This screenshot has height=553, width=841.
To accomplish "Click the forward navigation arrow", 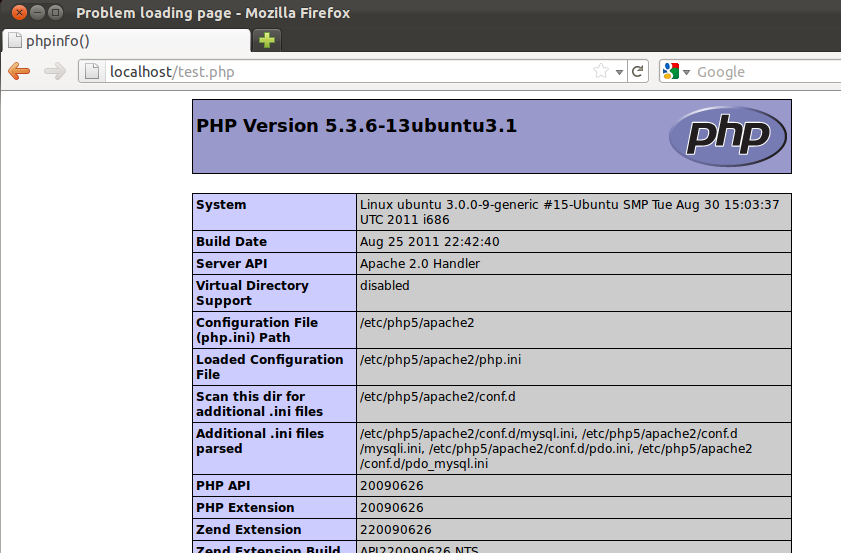I will (x=55, y=71).
